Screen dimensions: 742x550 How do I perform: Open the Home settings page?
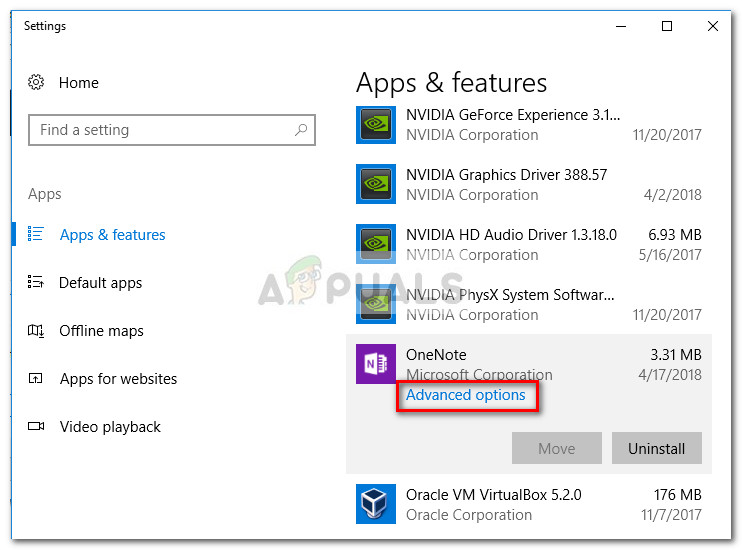point(79,83)
